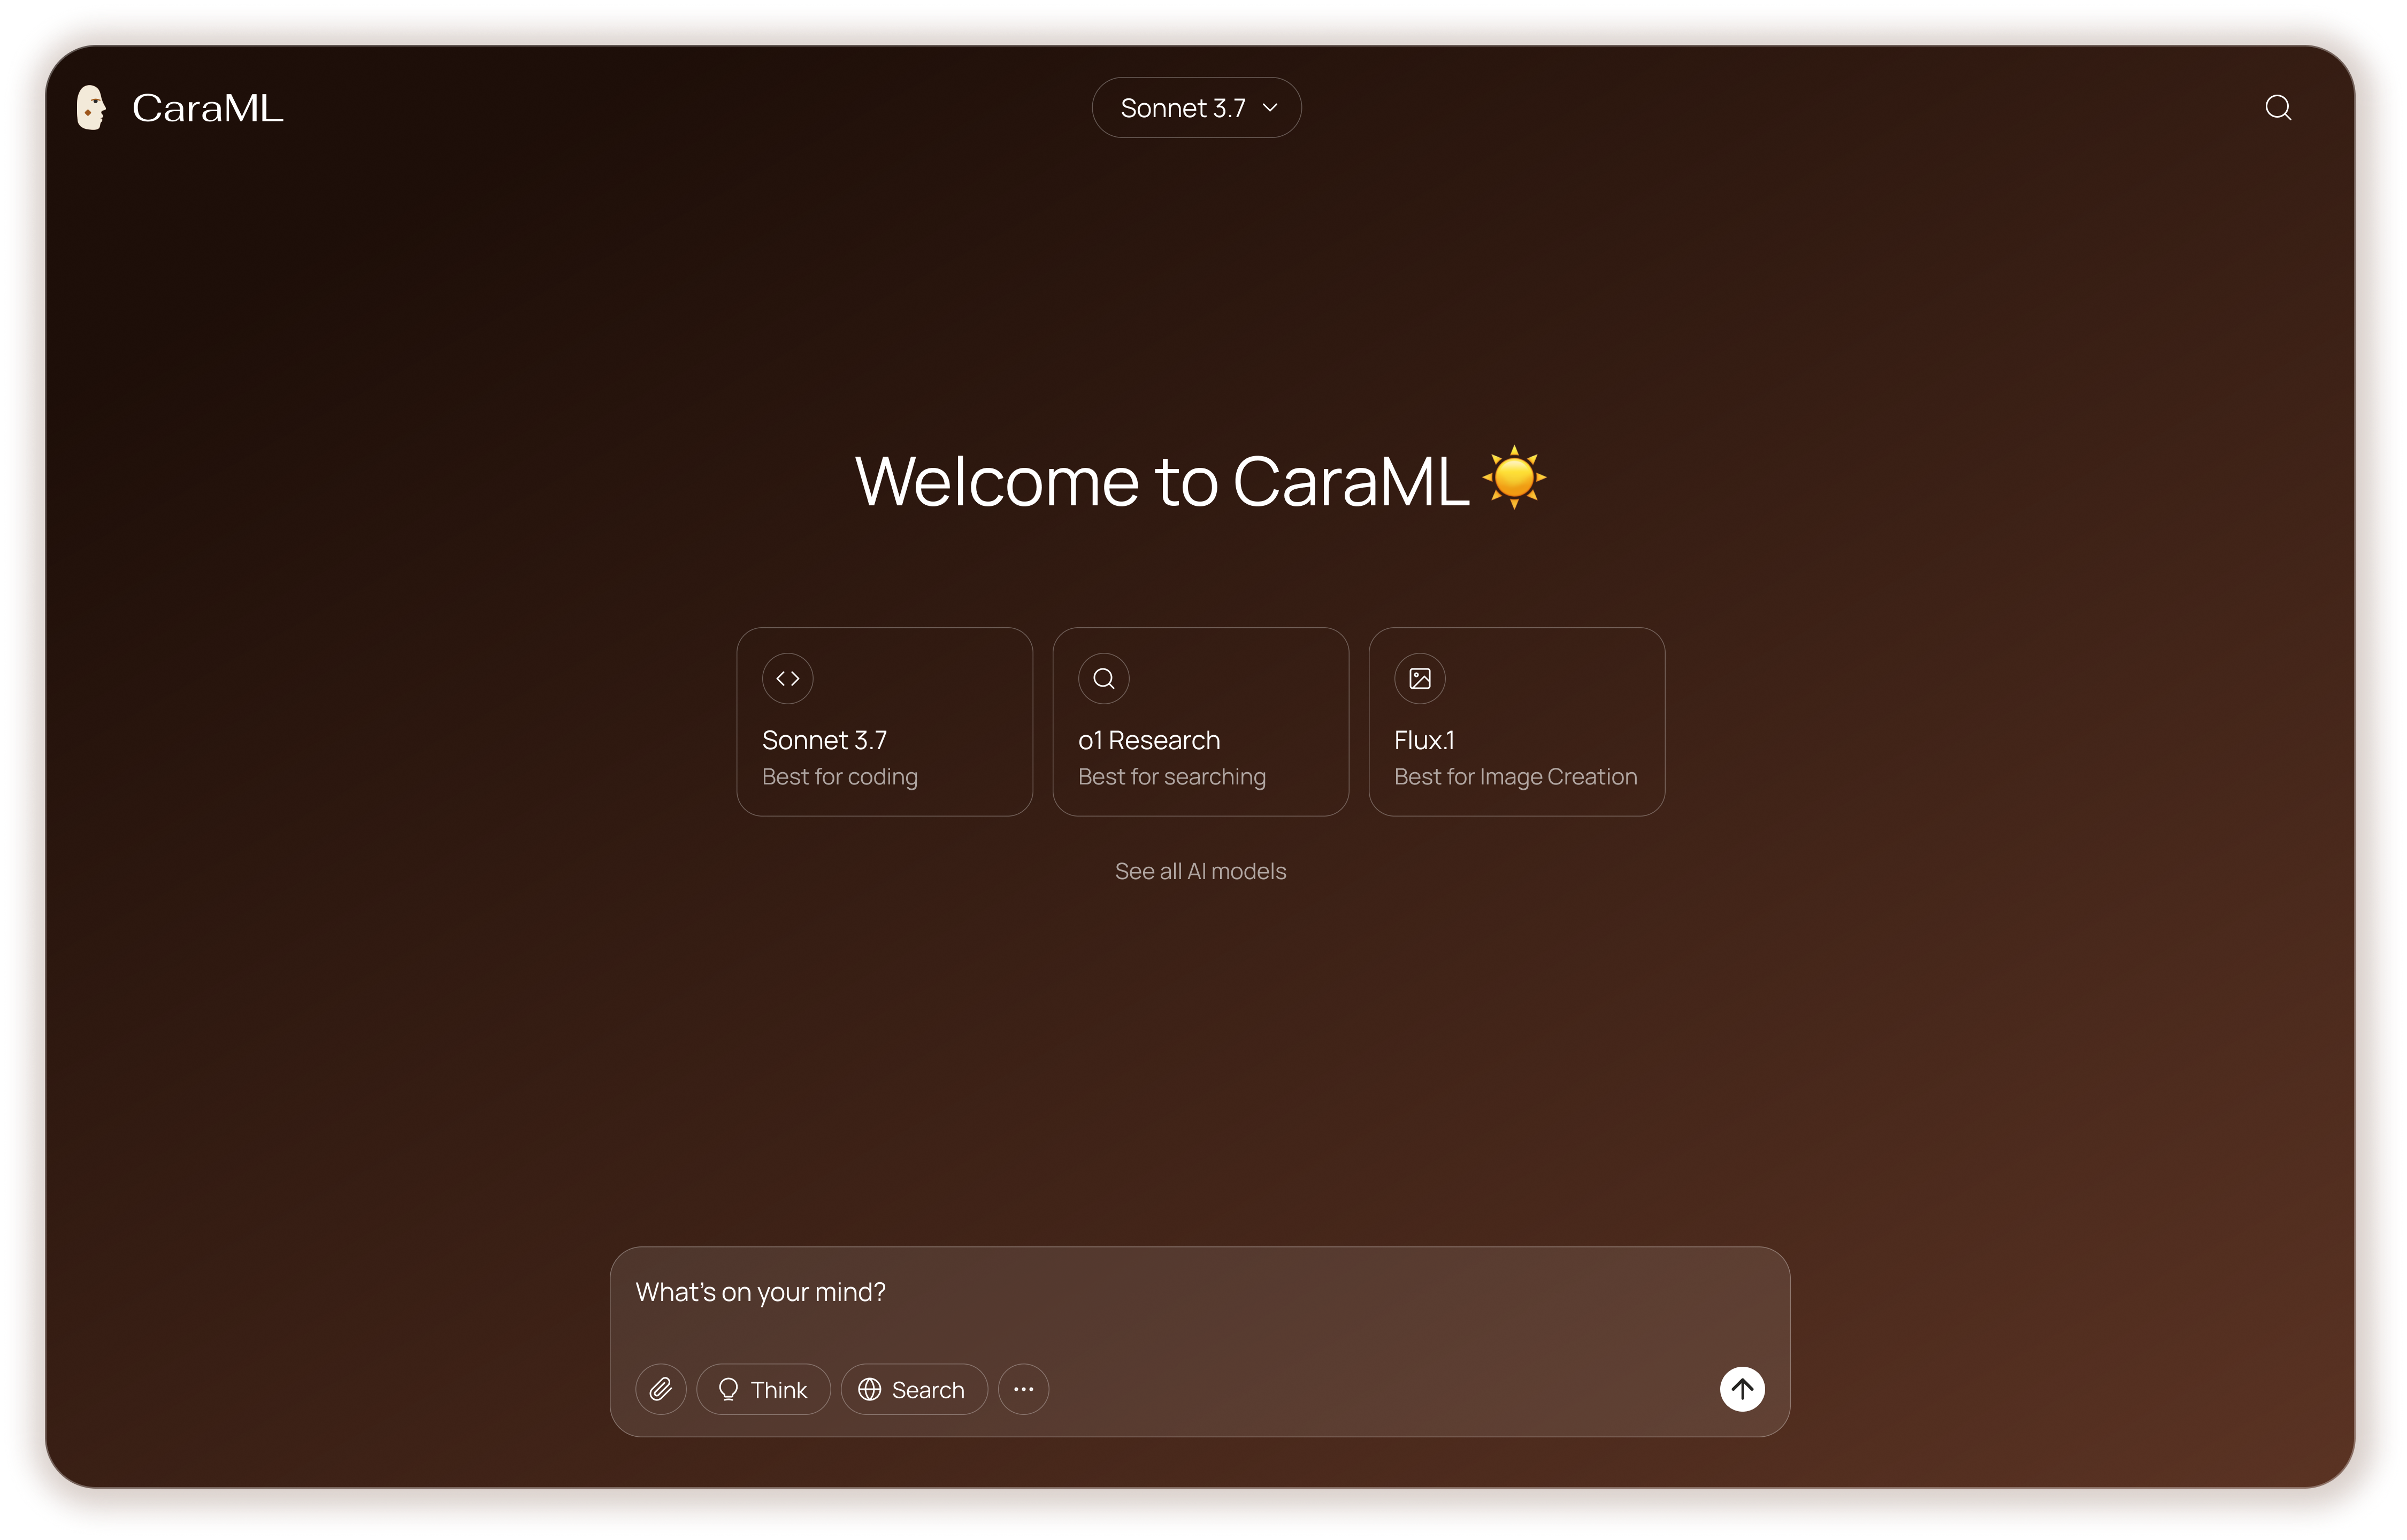This screenshot has height=1540, width=2407.
Task: Click the lightbulb icon in the Think button
Action: (x=728, y=1389)
